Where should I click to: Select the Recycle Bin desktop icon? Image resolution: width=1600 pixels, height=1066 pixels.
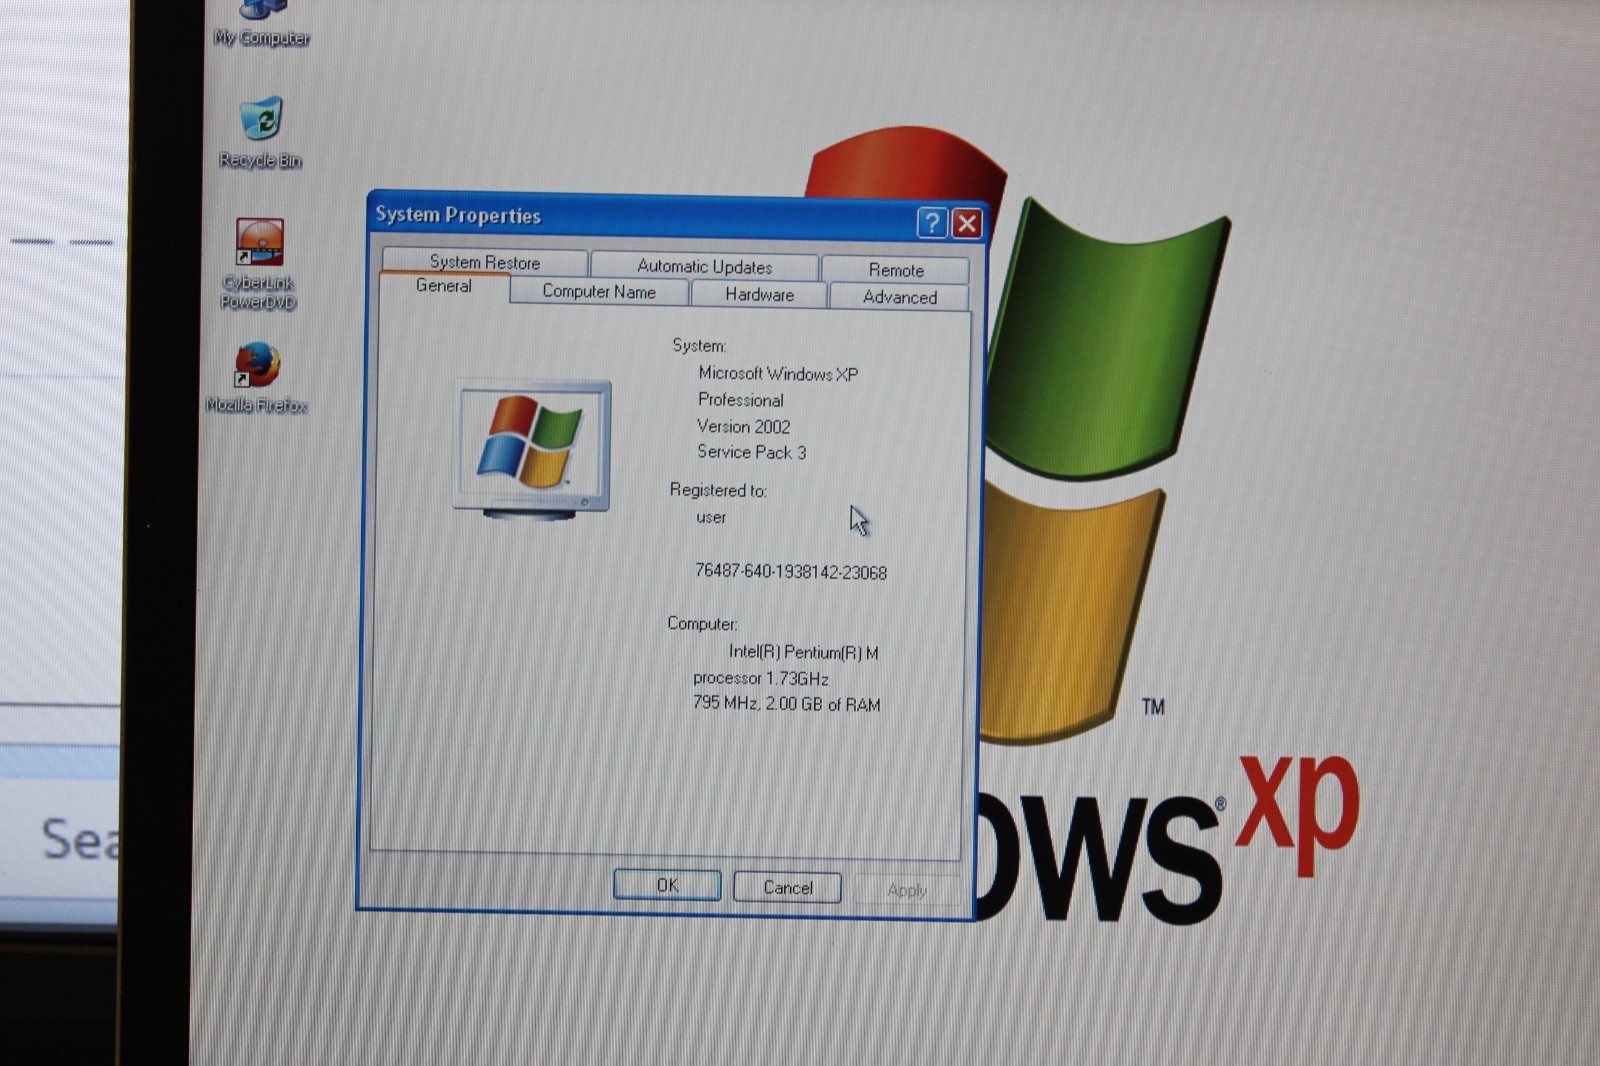coord(261,132)
